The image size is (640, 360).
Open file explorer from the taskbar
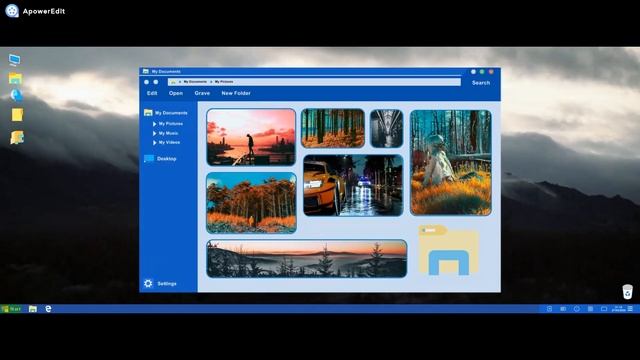tap(33, 309)
